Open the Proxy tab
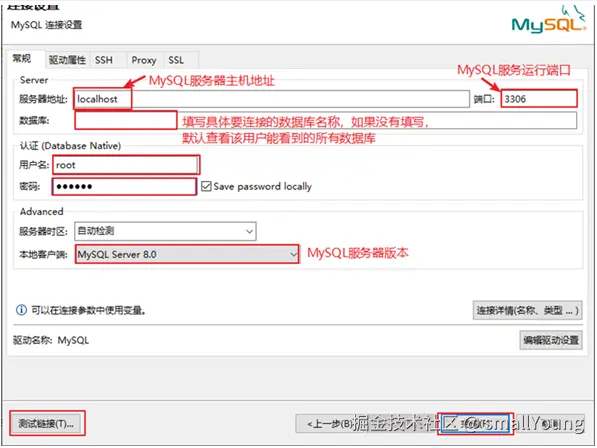The height and width of the screenshot is (448, 597). point(144,60)
